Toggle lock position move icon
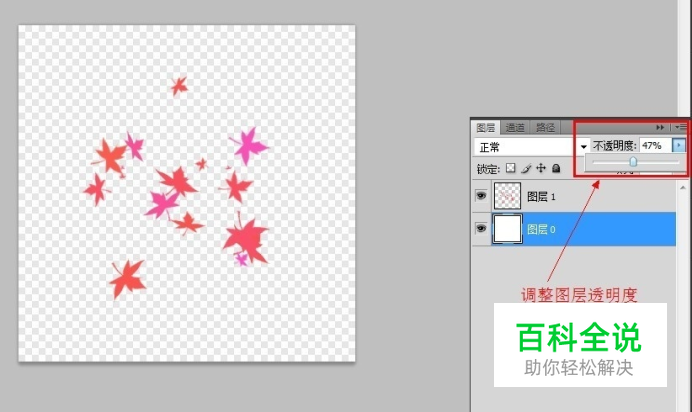The width and height of the screenshot is (692, 412). [541, 168]
